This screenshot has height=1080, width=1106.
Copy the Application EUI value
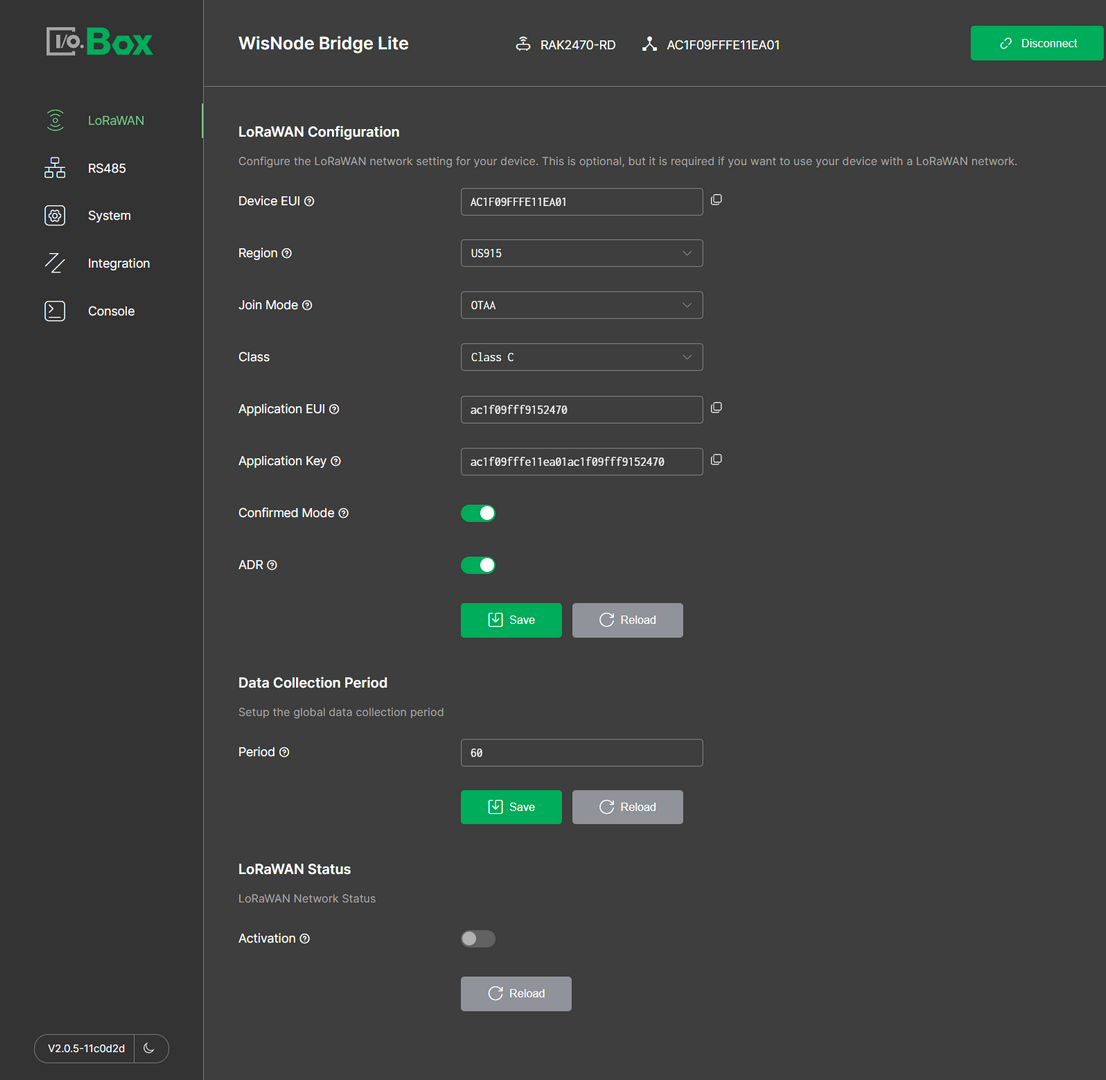(716, 408)
